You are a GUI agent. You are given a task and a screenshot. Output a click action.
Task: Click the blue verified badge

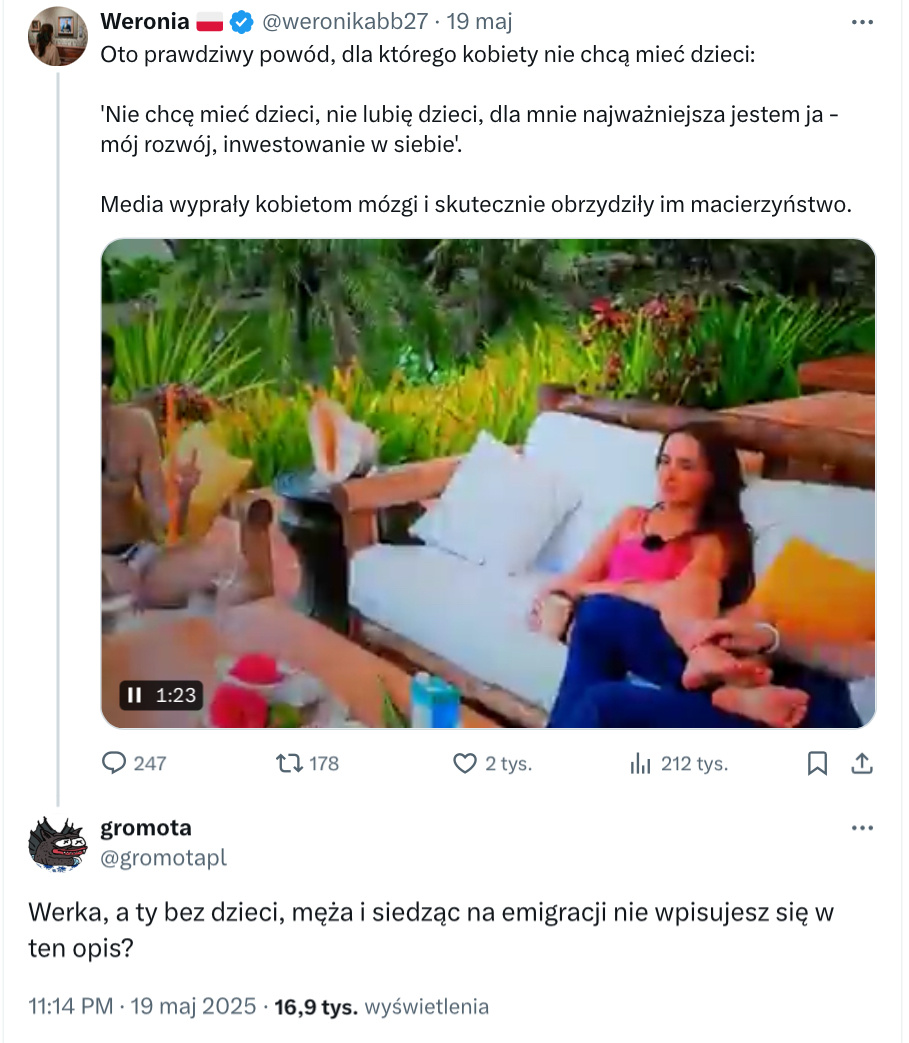241,20
